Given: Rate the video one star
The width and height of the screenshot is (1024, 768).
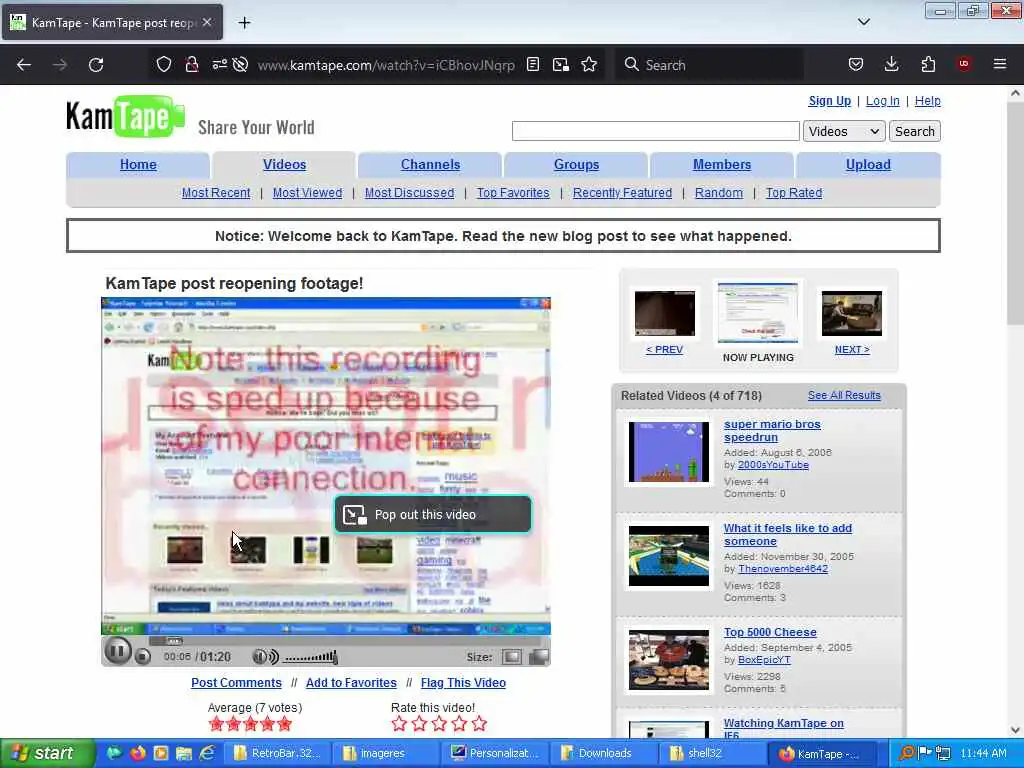Looking at the screenshot, I should click(x=400, y=724).
